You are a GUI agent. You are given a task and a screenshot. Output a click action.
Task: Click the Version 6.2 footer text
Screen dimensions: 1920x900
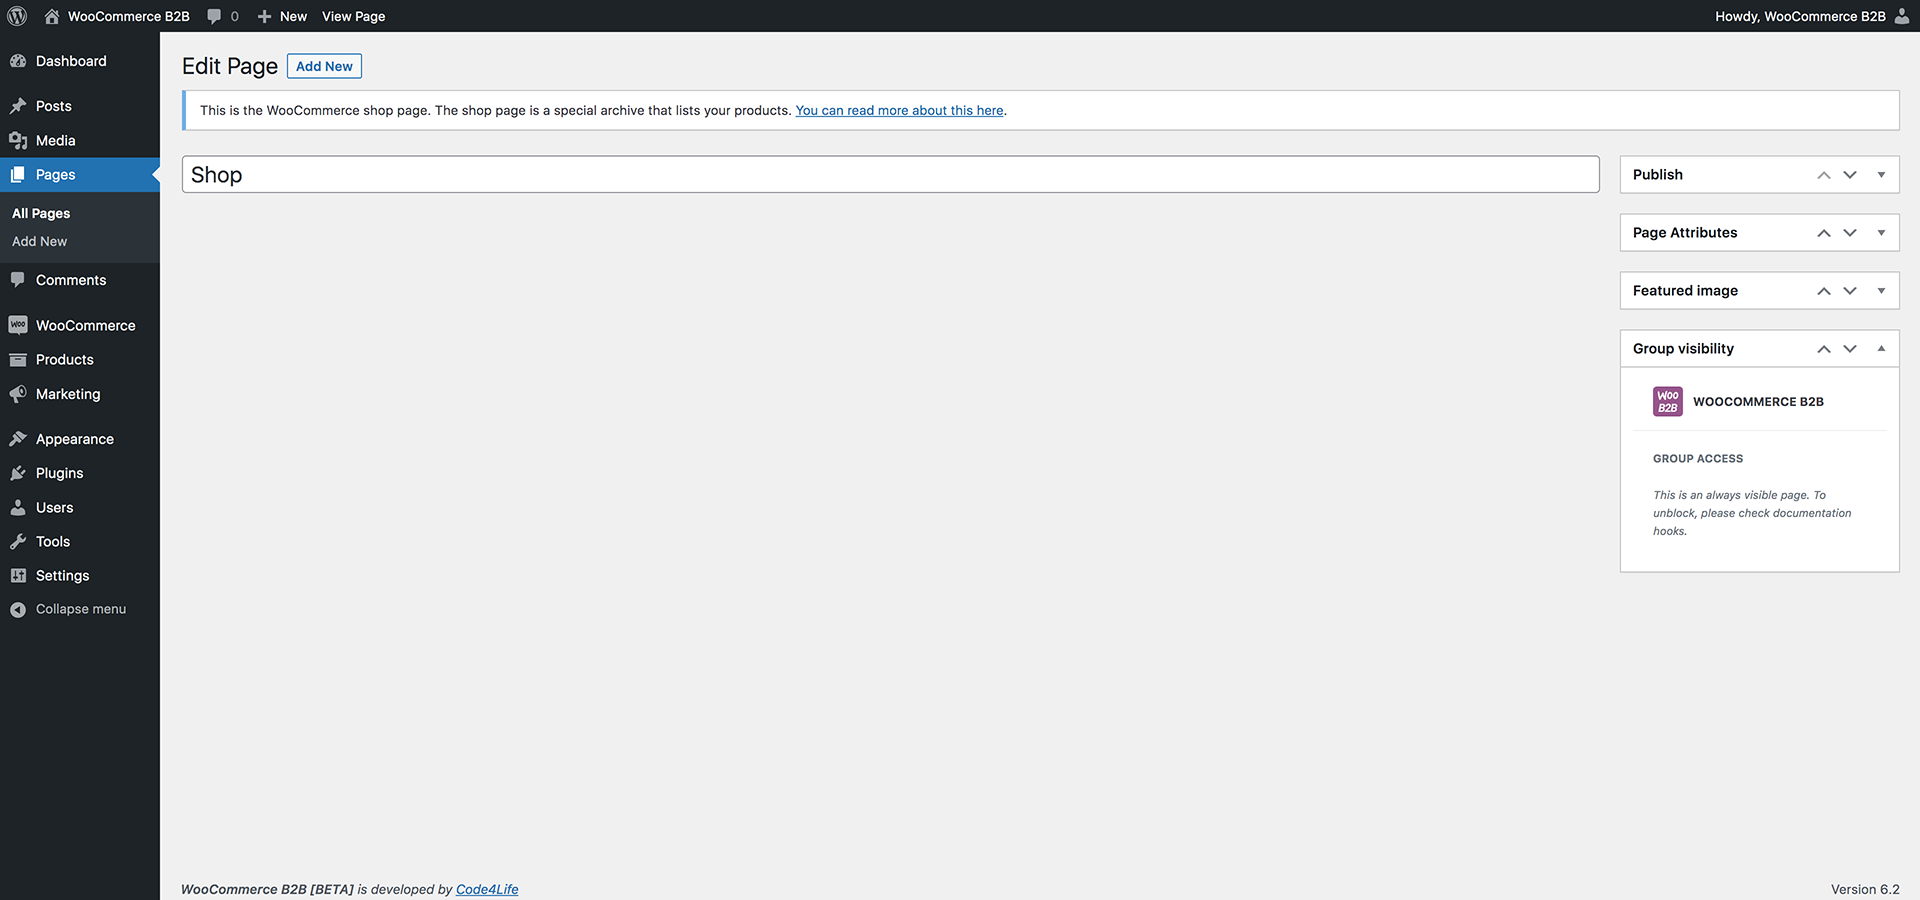pyautogui.click(x=1865, y=889)
